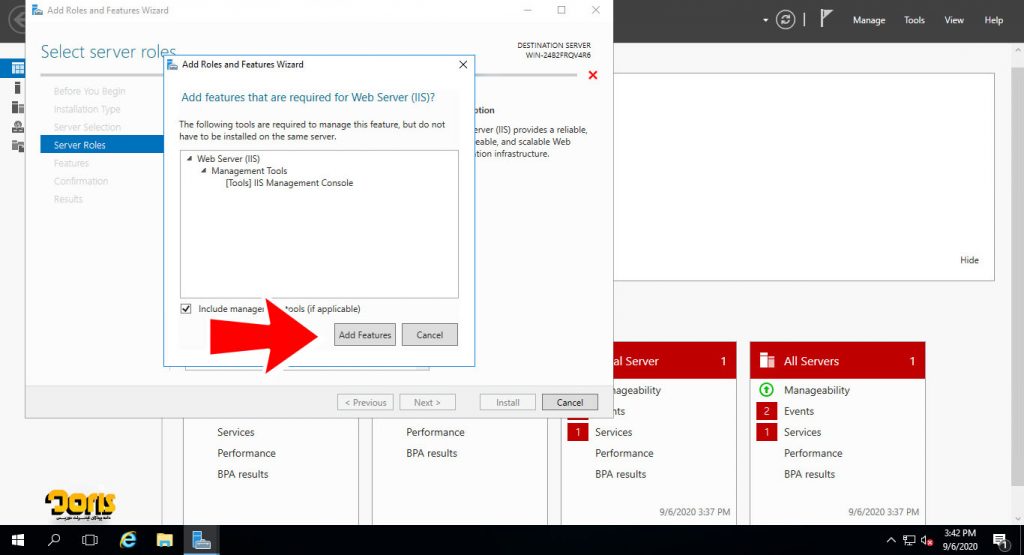Click the All Servers tile header
Image resolution: width=1024 pixels, height=555 pixels.
(837, 360)
